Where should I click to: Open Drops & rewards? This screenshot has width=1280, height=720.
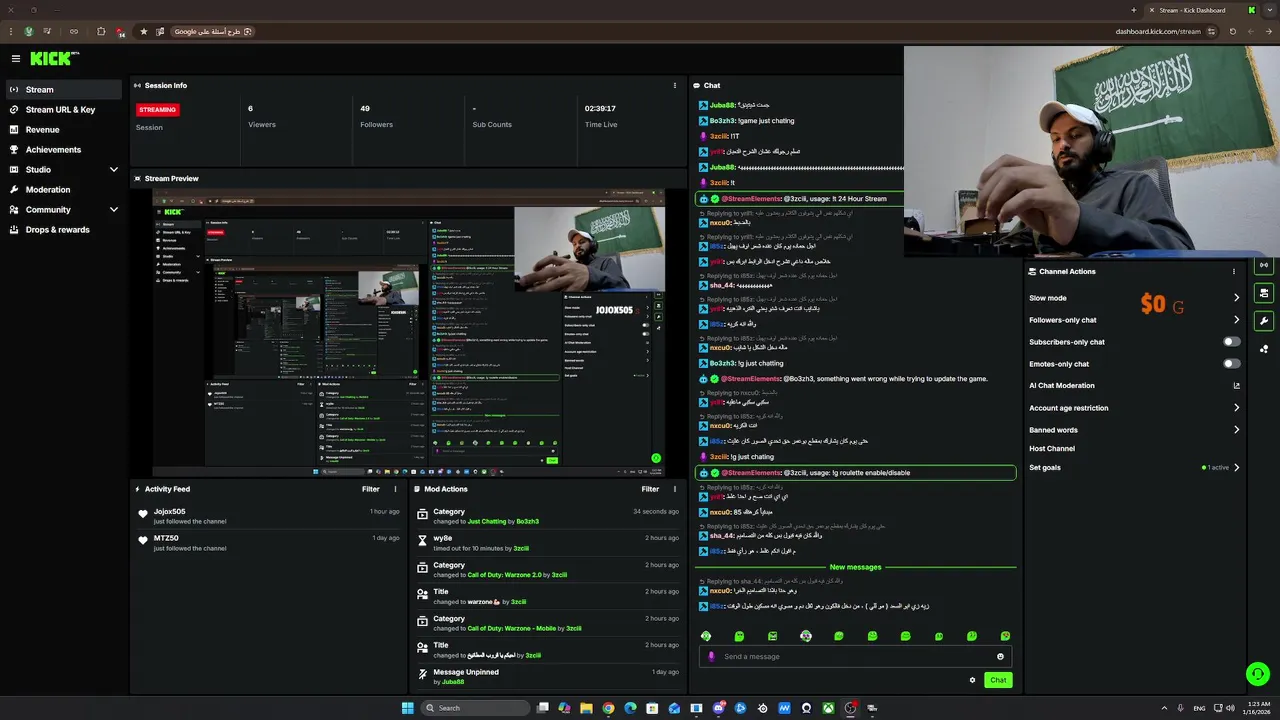pos(64,230)
